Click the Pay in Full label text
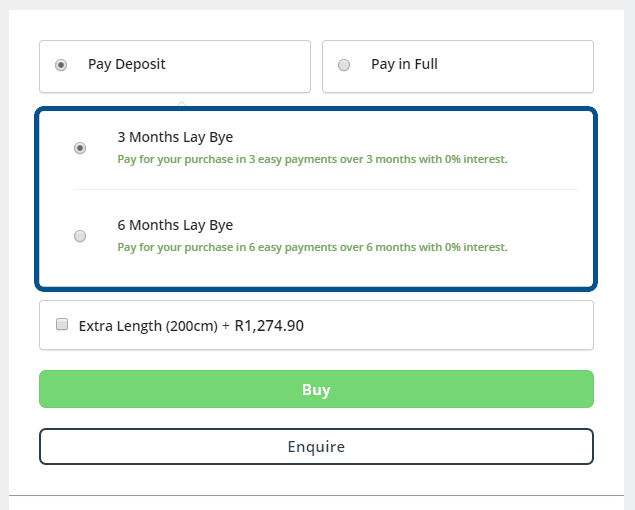This screenshot has height=510, width=635. click(404, 64)
